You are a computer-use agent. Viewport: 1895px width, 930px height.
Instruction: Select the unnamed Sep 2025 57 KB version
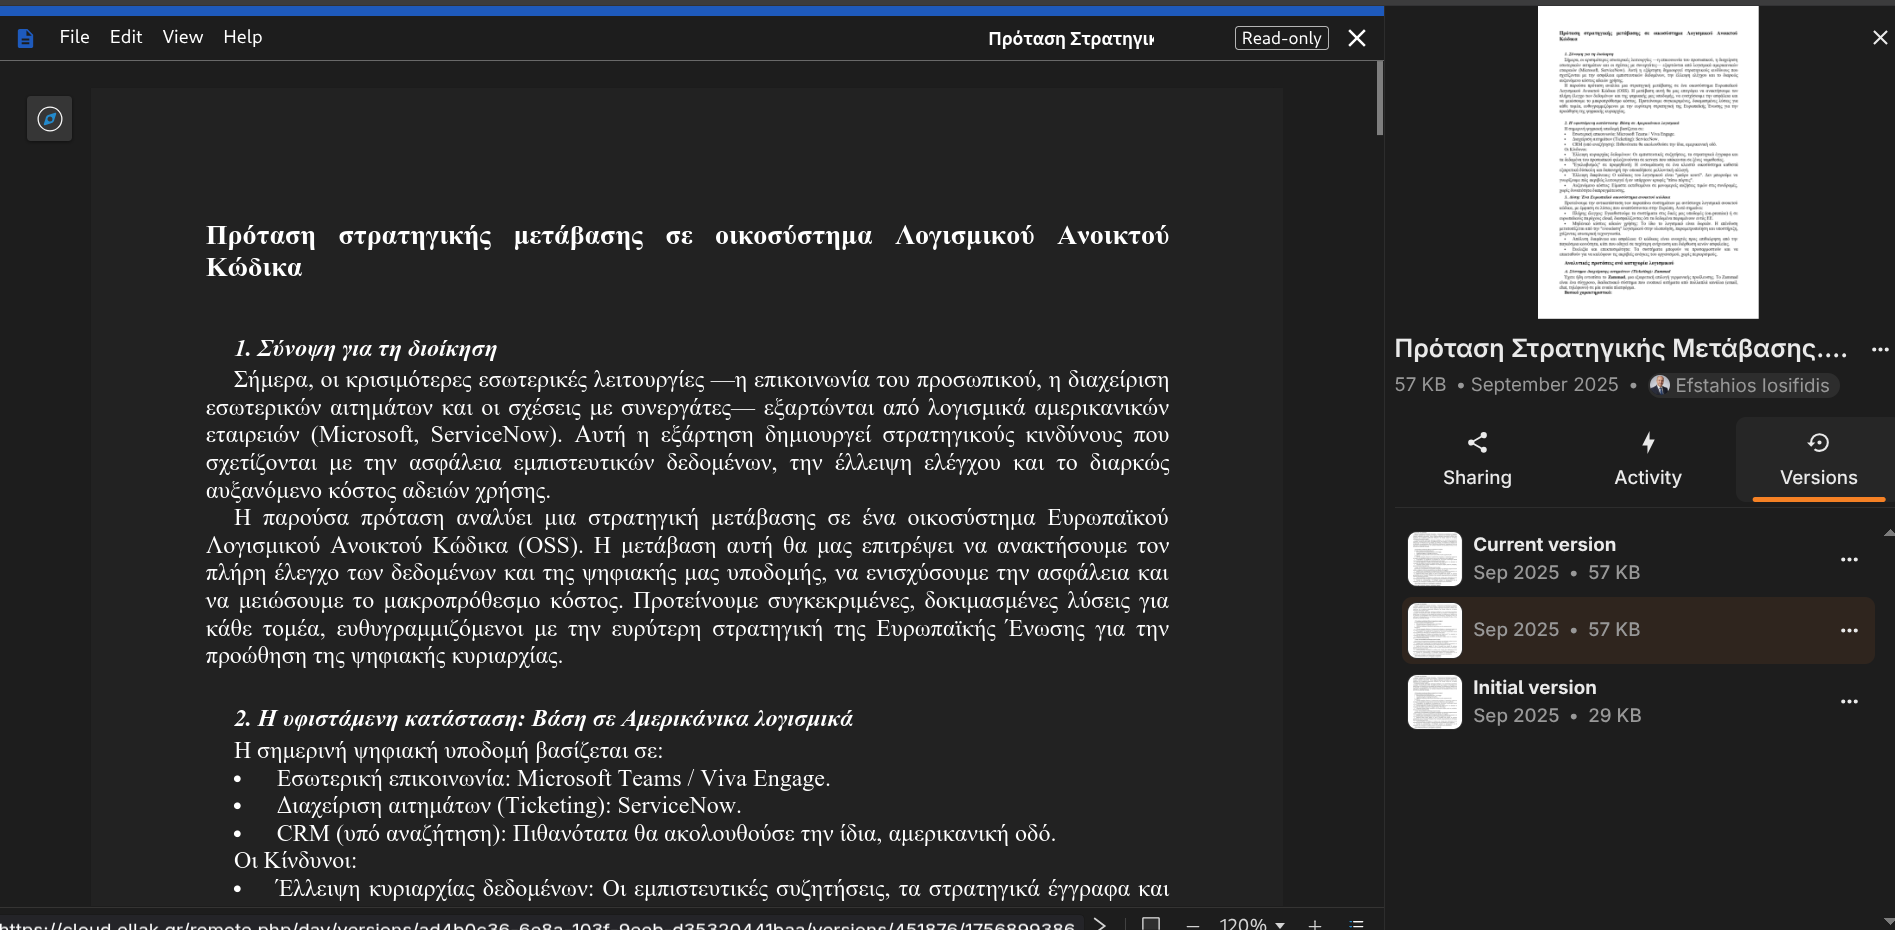pos(1638,630)
